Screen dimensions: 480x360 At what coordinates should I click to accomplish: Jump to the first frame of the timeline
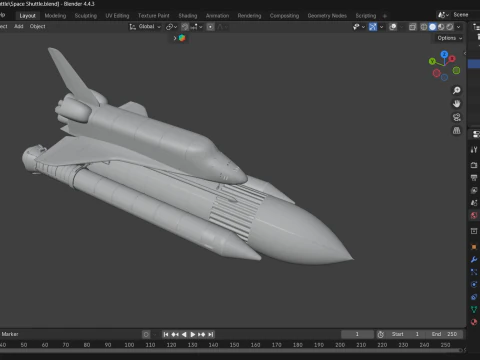[x=166, y=334]
